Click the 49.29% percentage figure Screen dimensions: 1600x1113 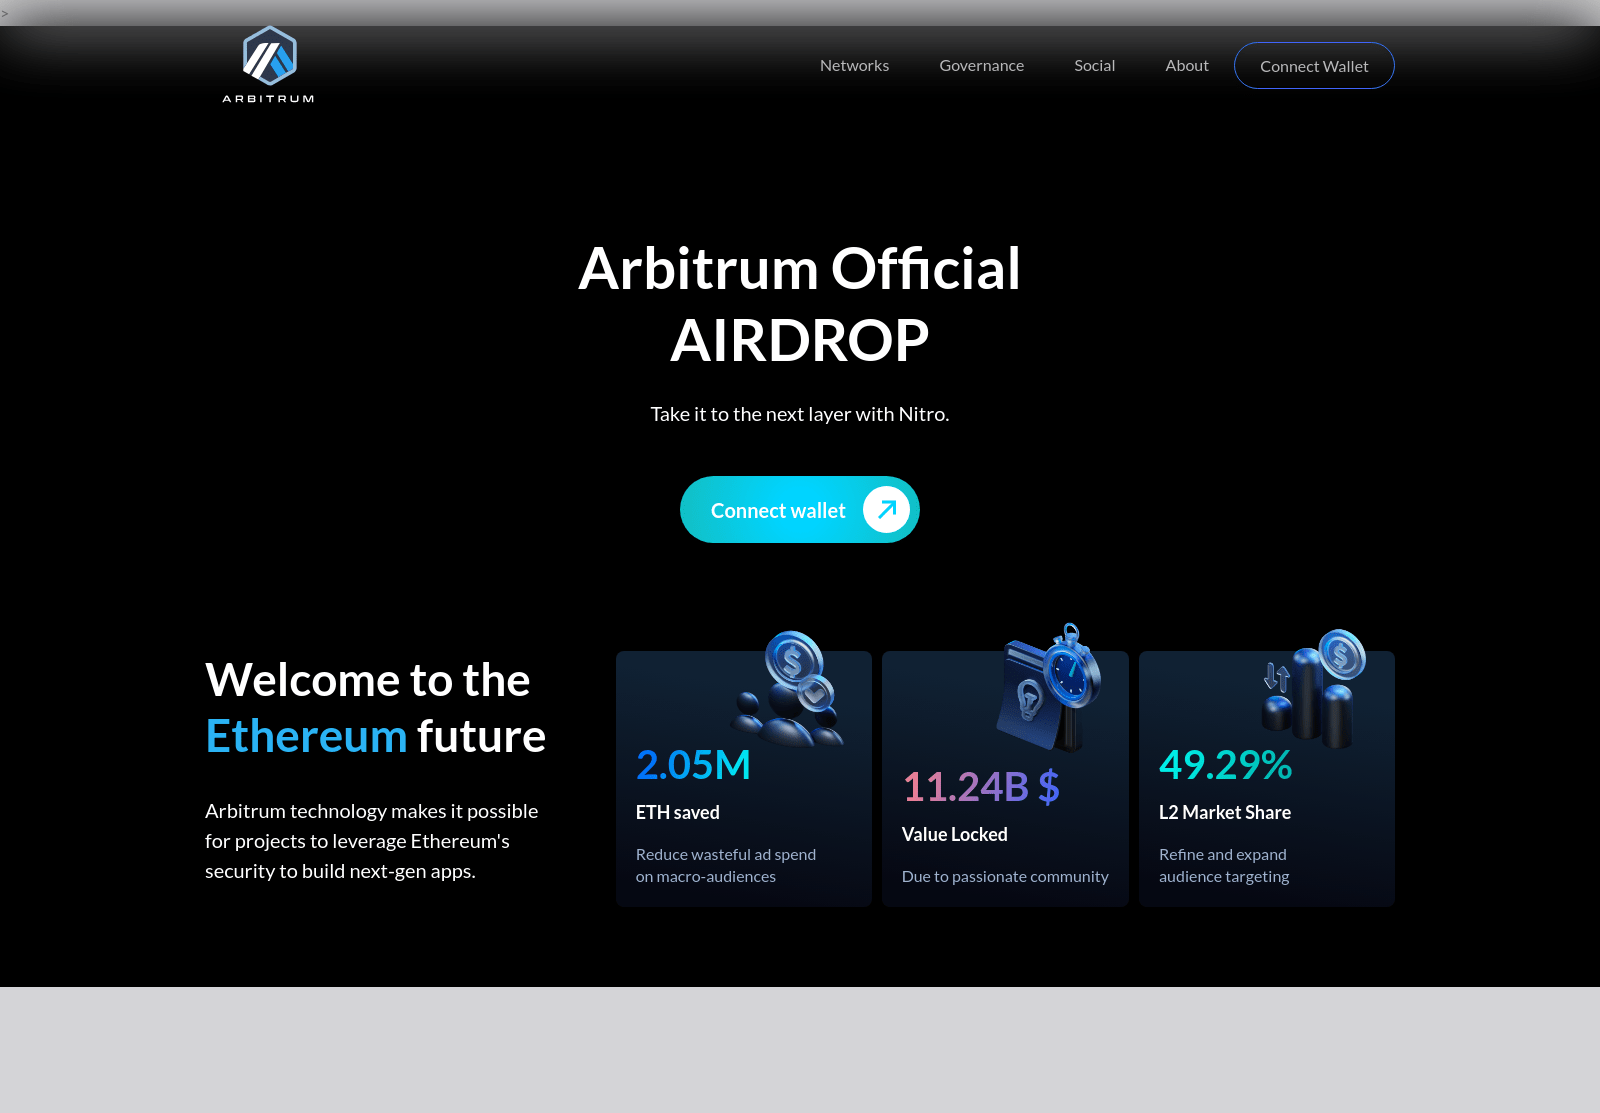coord(1224,765)
